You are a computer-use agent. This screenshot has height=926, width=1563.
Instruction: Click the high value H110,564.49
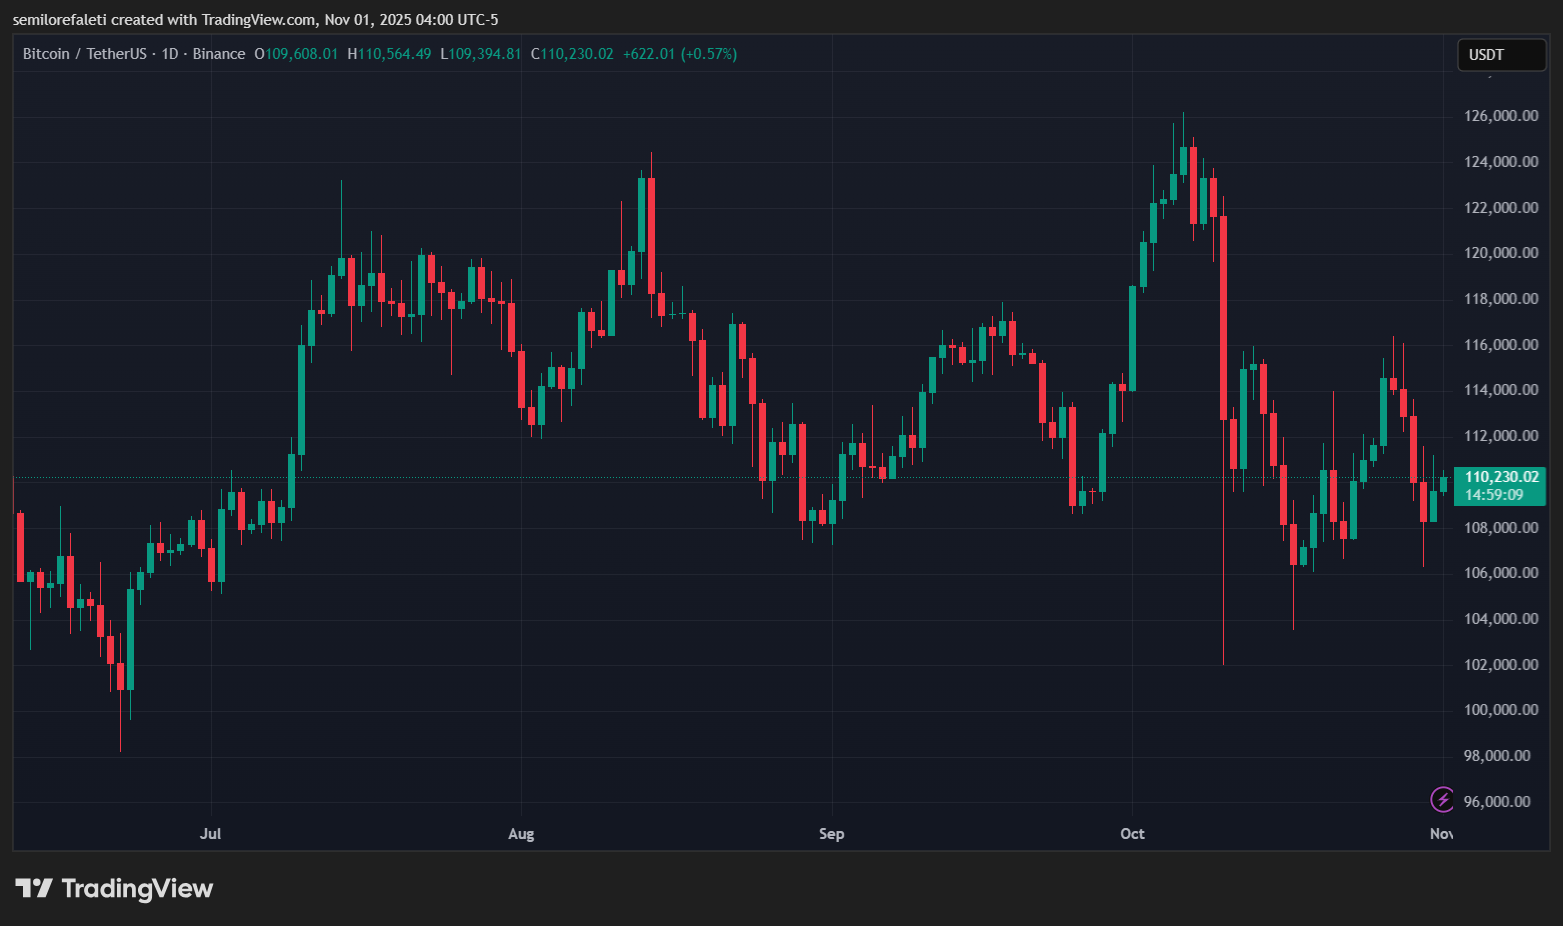(x=389, y=53)
